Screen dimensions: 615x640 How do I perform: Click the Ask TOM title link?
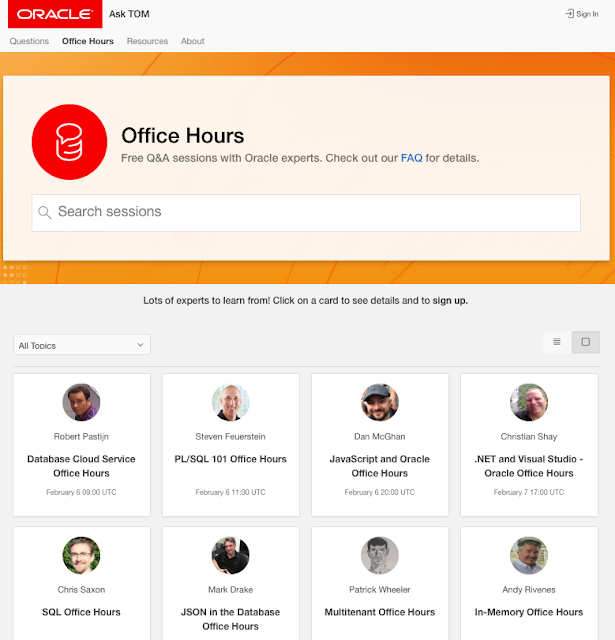click(x=129, y=14)
